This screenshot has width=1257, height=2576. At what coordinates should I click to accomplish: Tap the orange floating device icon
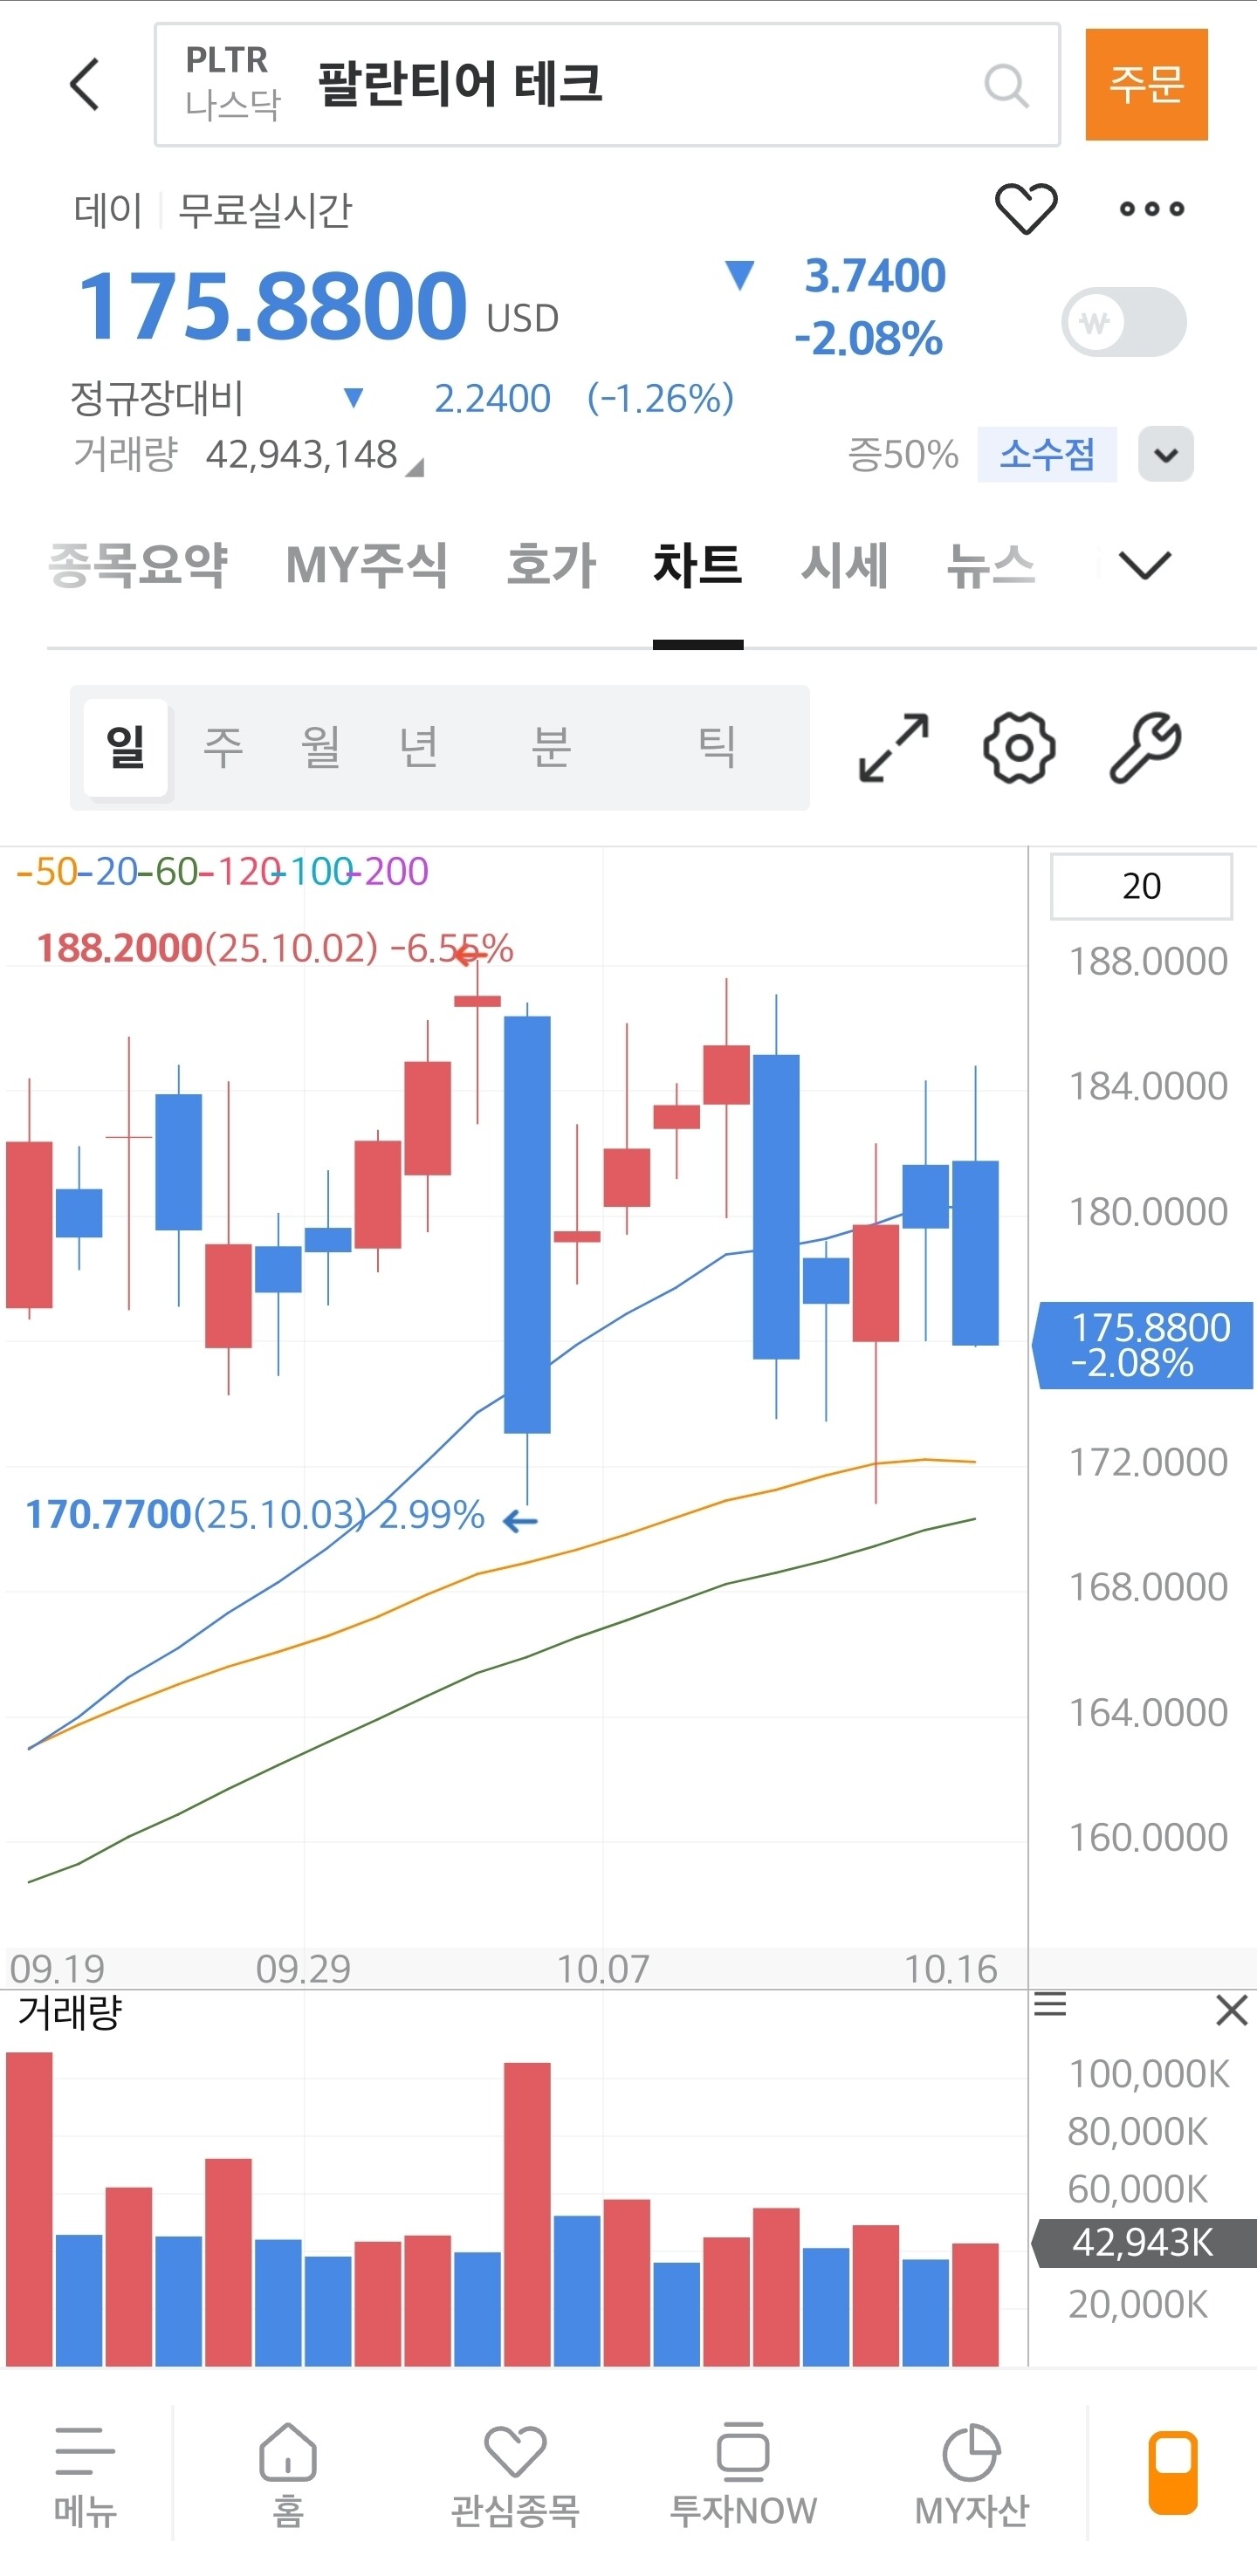(1173, 2472)
